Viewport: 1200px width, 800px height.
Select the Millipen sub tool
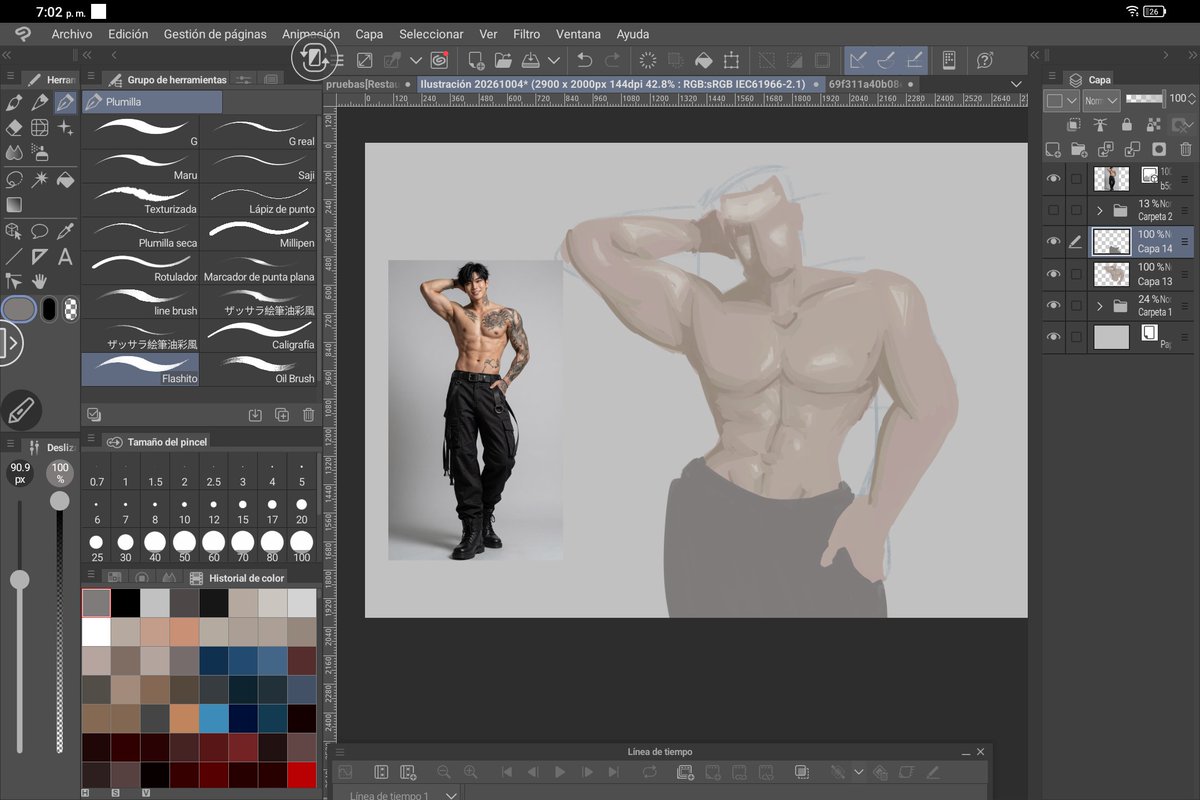click(259, 234)
